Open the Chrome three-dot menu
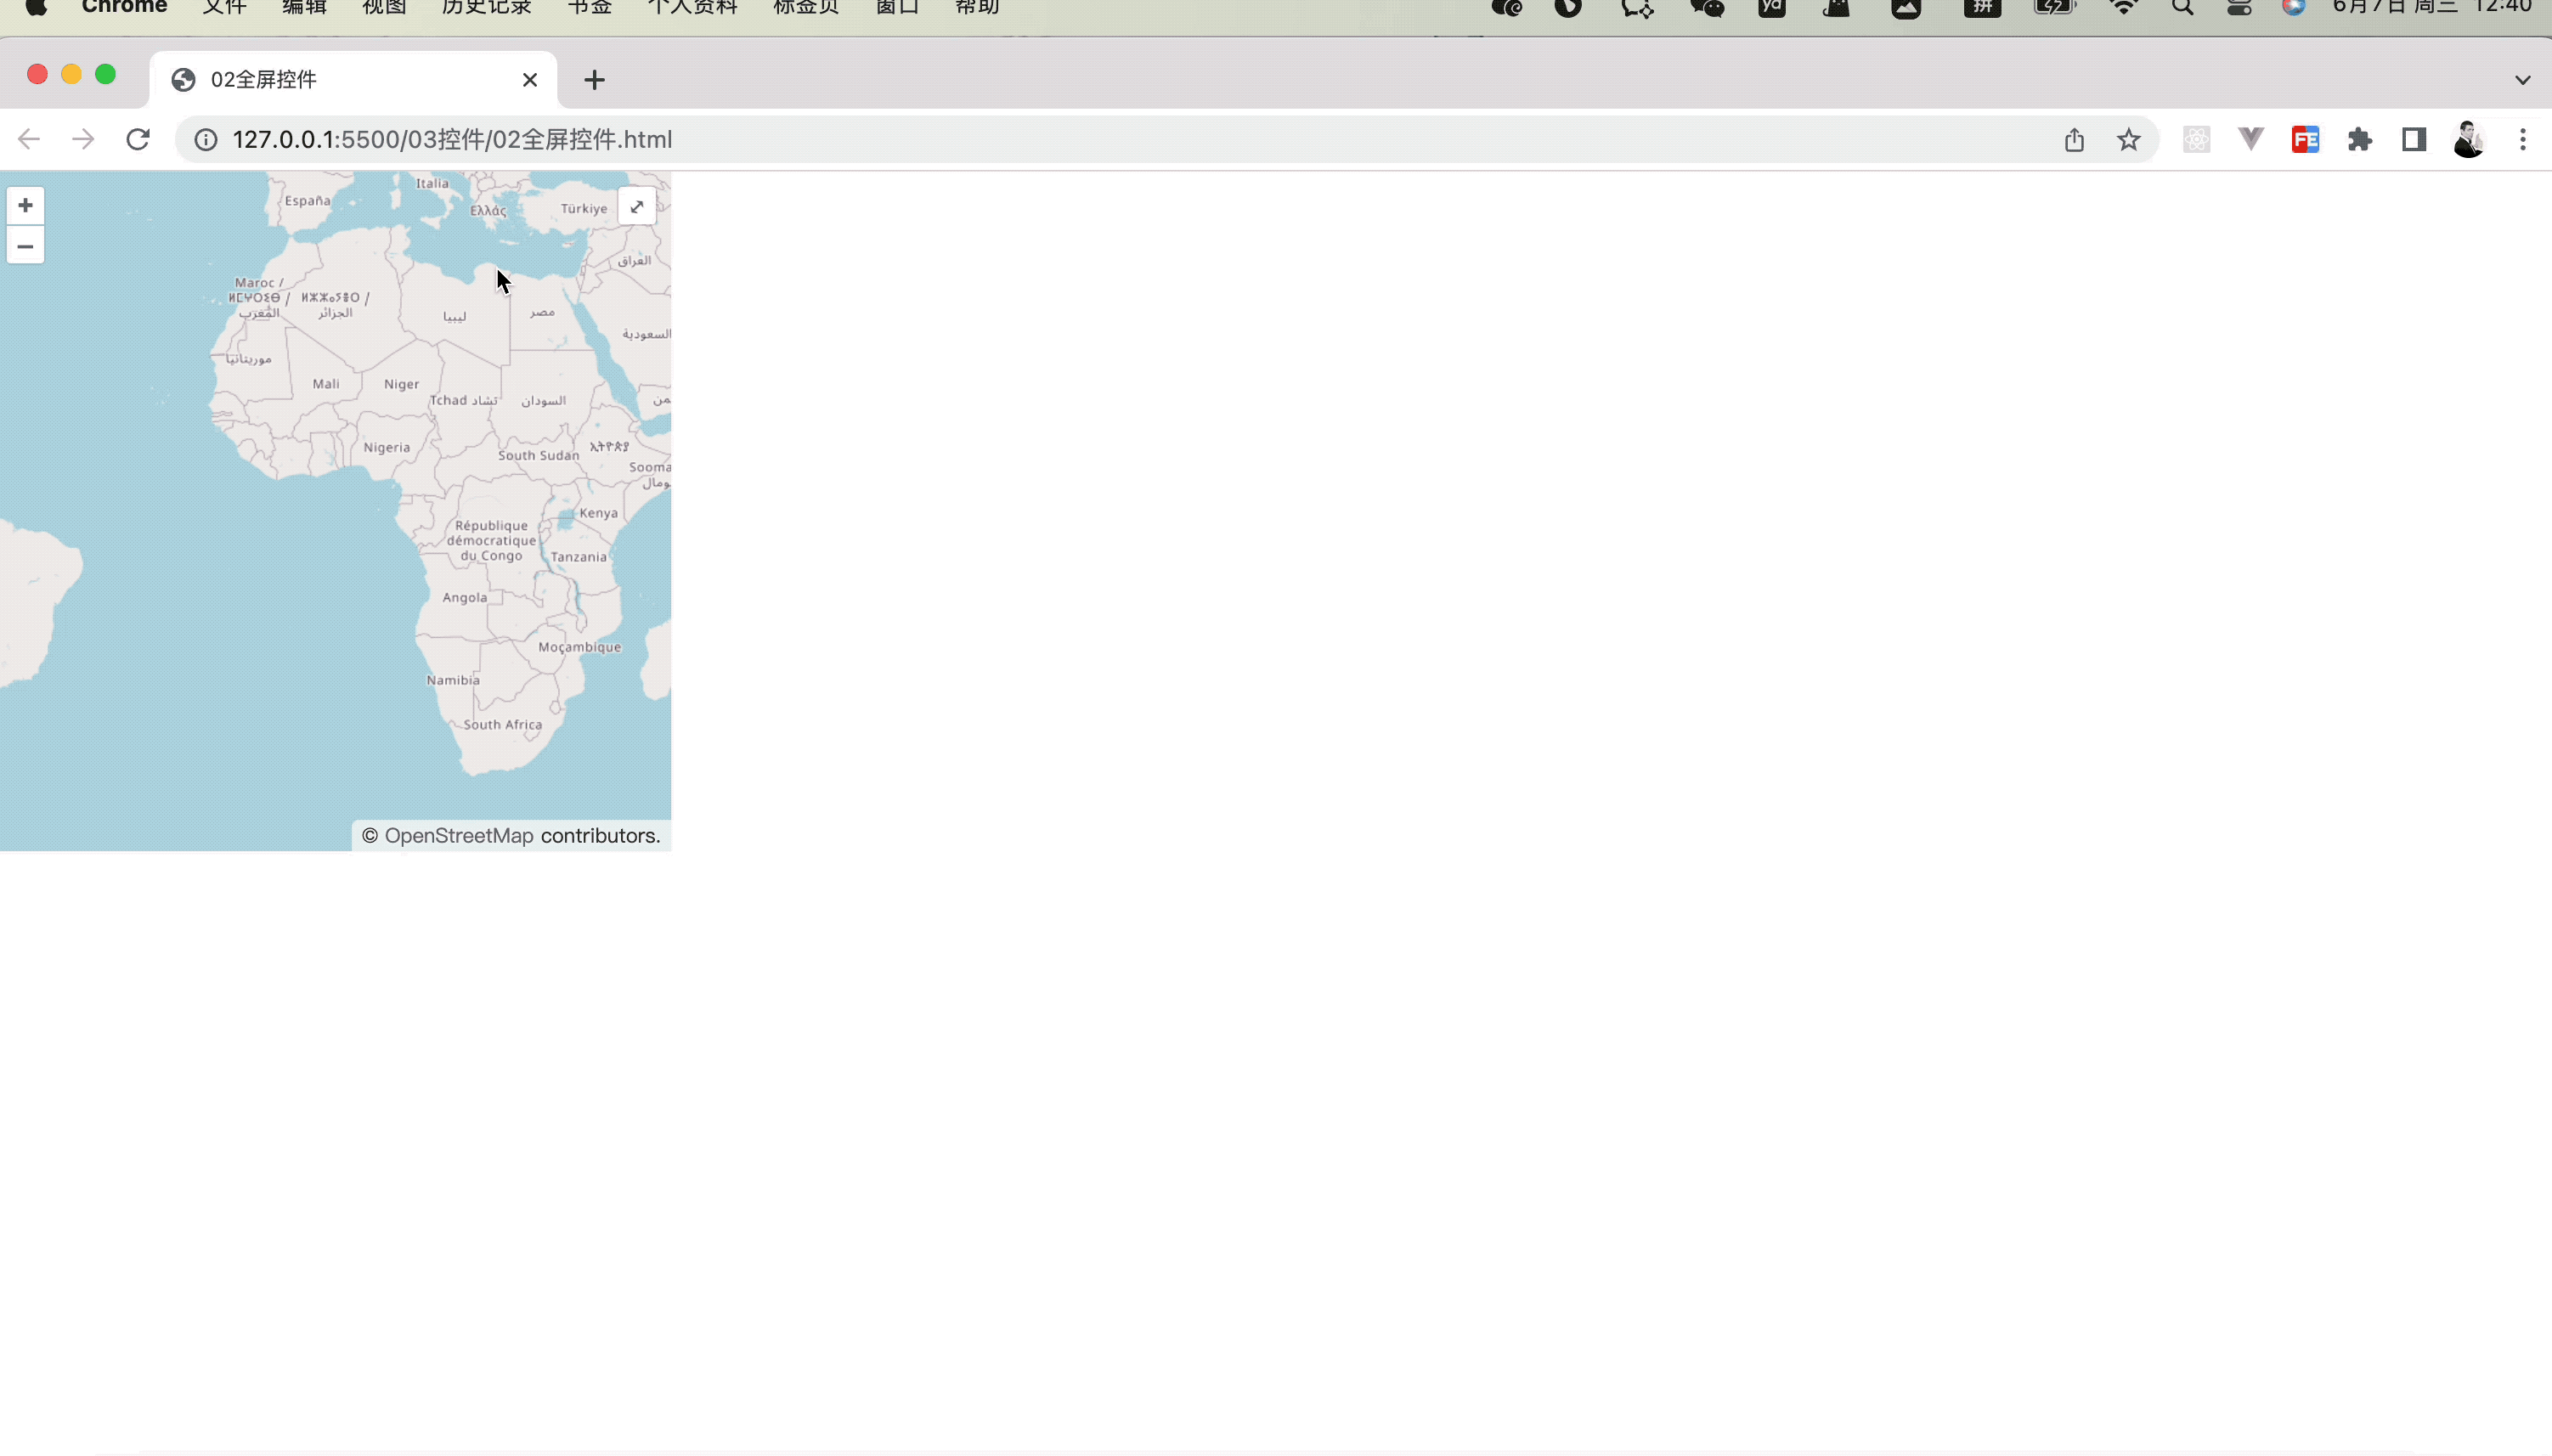 (x=2522, y=139)
